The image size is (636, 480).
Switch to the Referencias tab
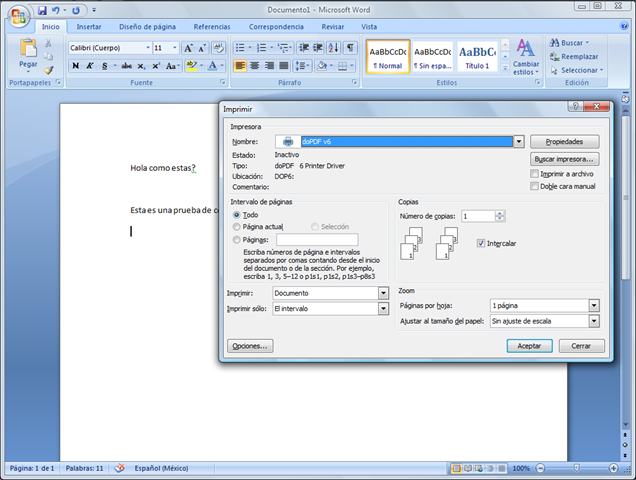(x=212, y=27)
